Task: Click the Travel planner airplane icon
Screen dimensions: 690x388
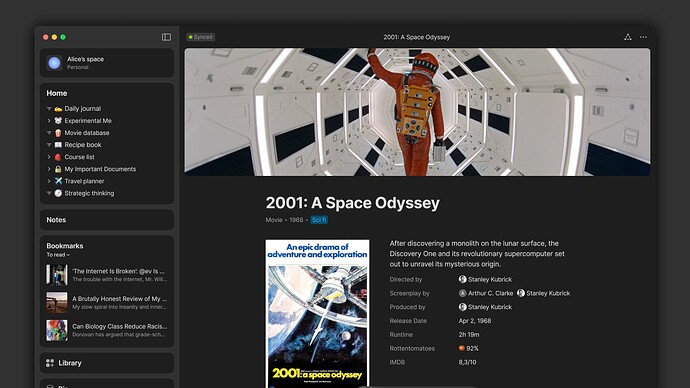Action: pyautogui.click(x=58, y=181)
